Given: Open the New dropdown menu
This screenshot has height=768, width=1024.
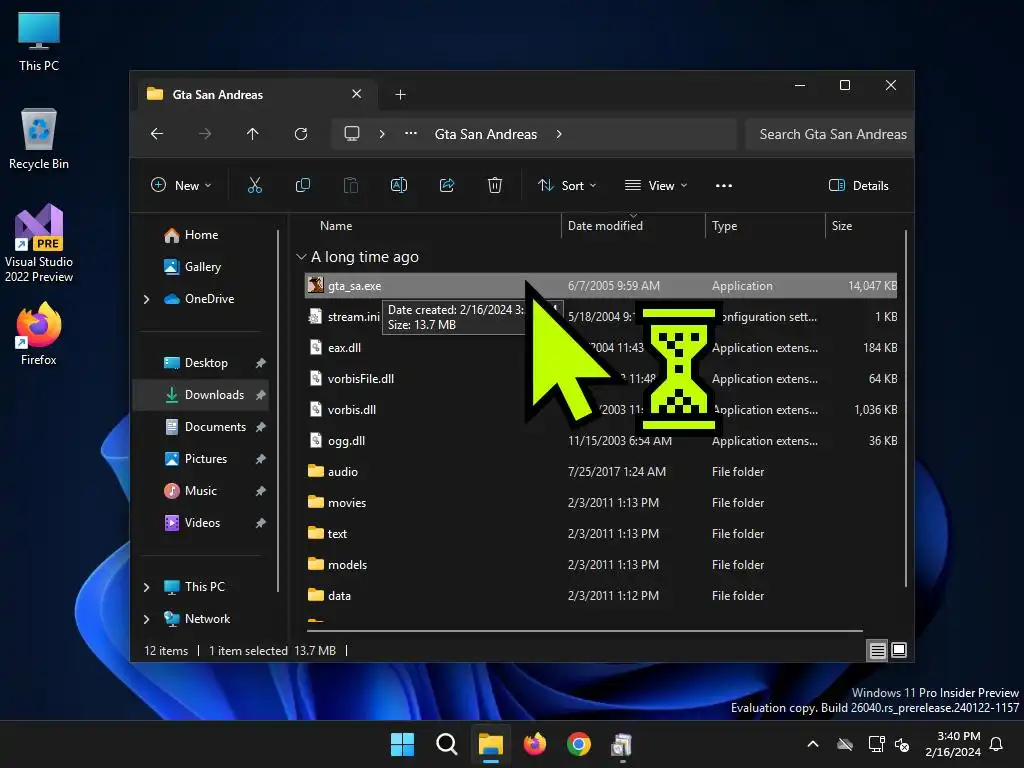Looking at the screenshot, I should click(181, 185).
